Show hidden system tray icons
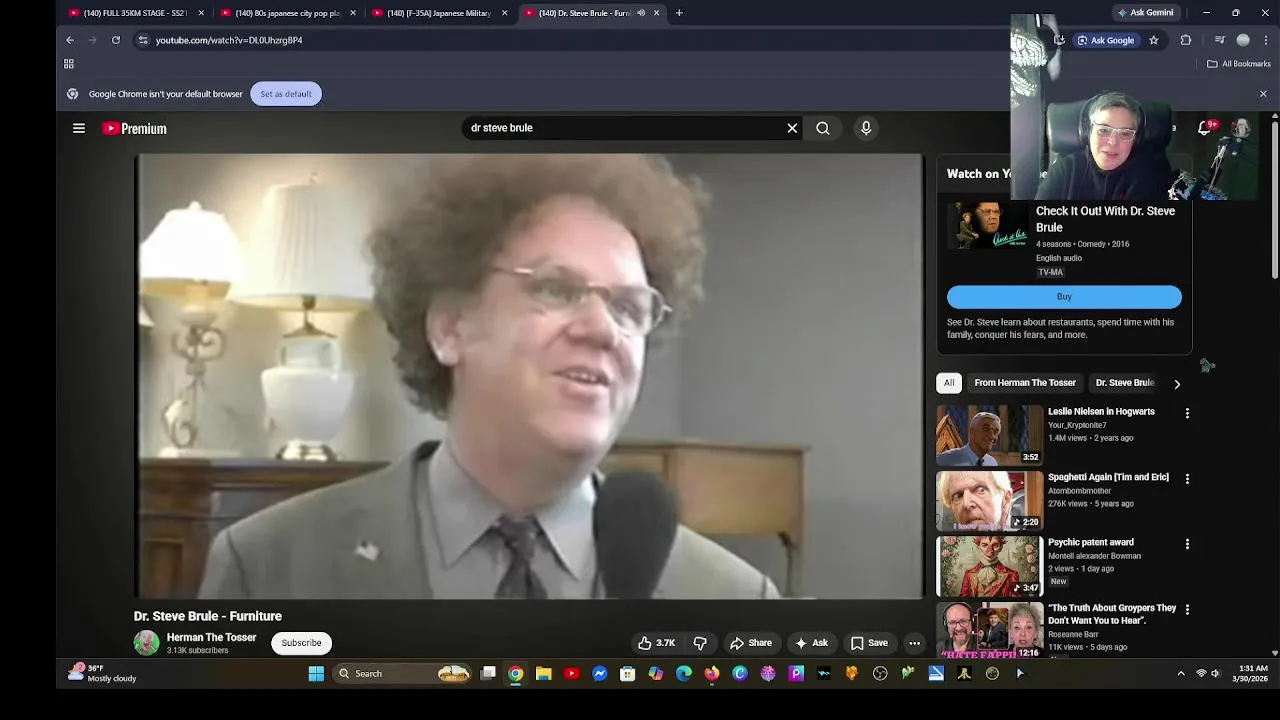This screenshot has width=1280, height=720. pos(1181,673)
